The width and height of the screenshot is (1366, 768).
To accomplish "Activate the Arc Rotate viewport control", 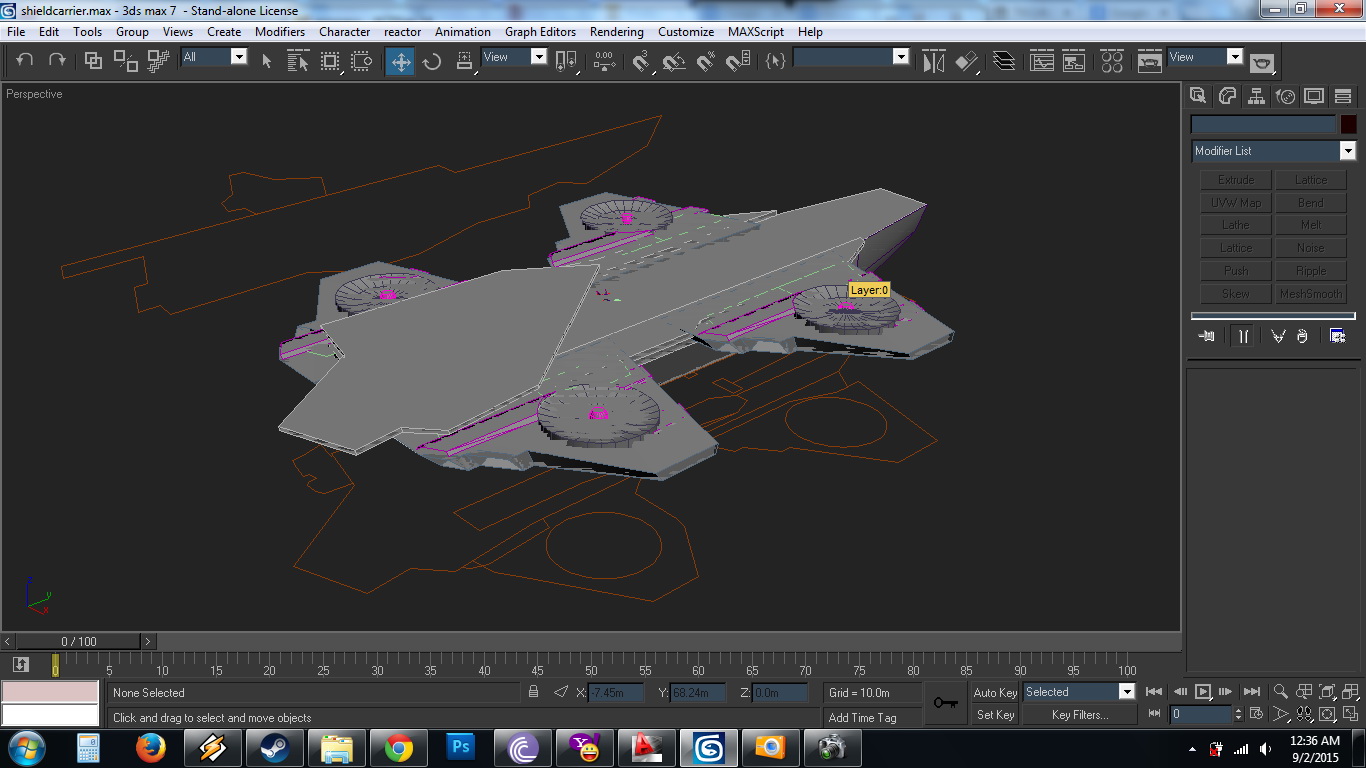I will tap(1327, 714).
